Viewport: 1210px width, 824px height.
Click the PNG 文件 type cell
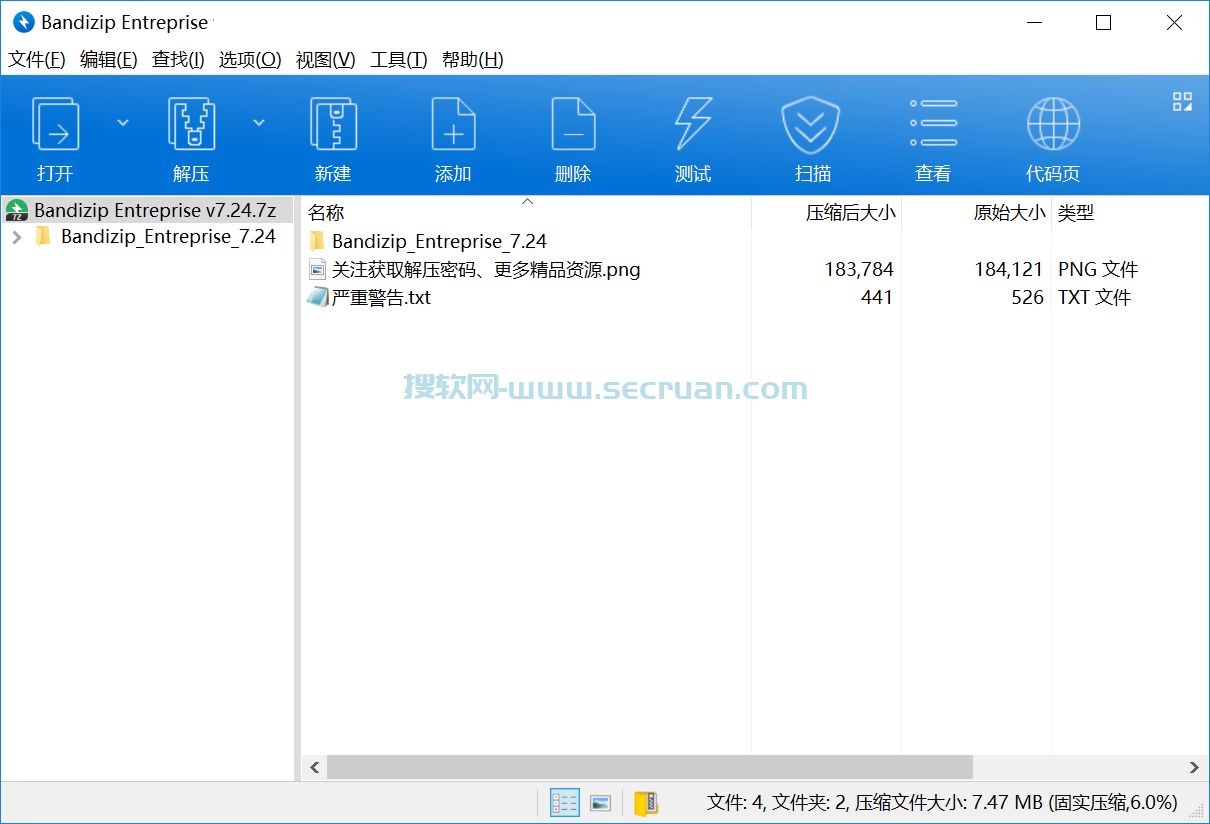[1098, 269]
